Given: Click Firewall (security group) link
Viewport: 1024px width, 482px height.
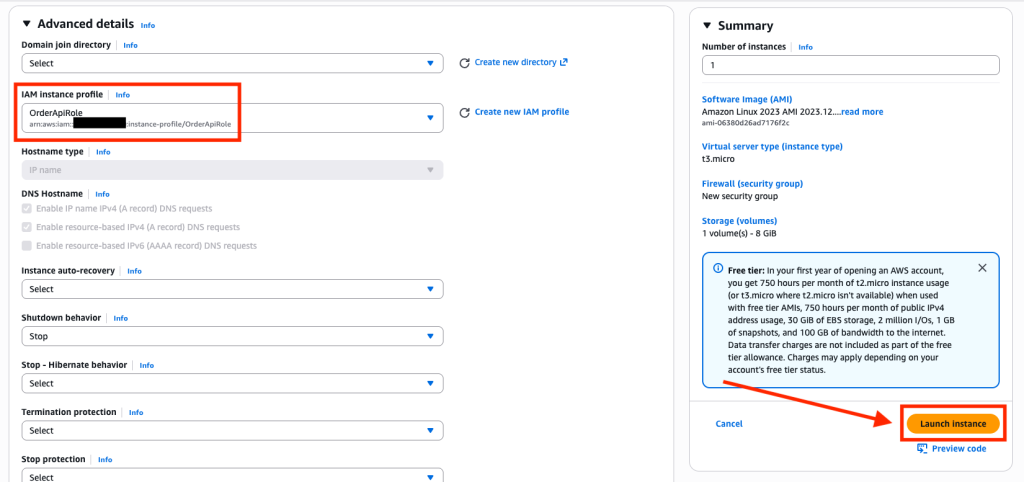Looking at the screenshot, I should tap(752, 184).
